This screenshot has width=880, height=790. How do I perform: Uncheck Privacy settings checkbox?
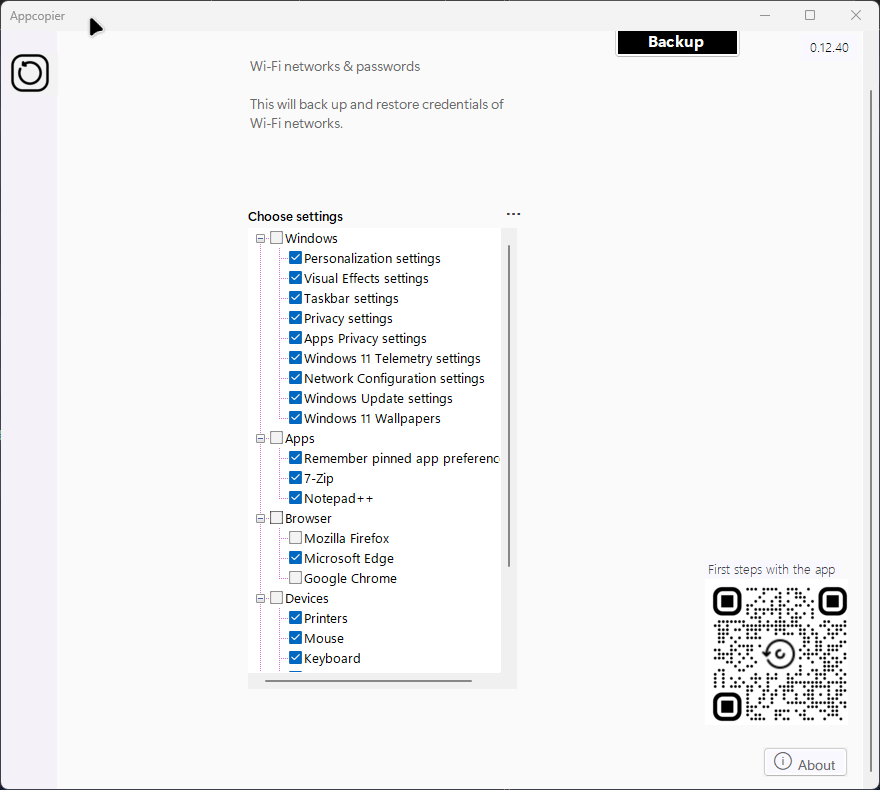click(x=296, y=318)
